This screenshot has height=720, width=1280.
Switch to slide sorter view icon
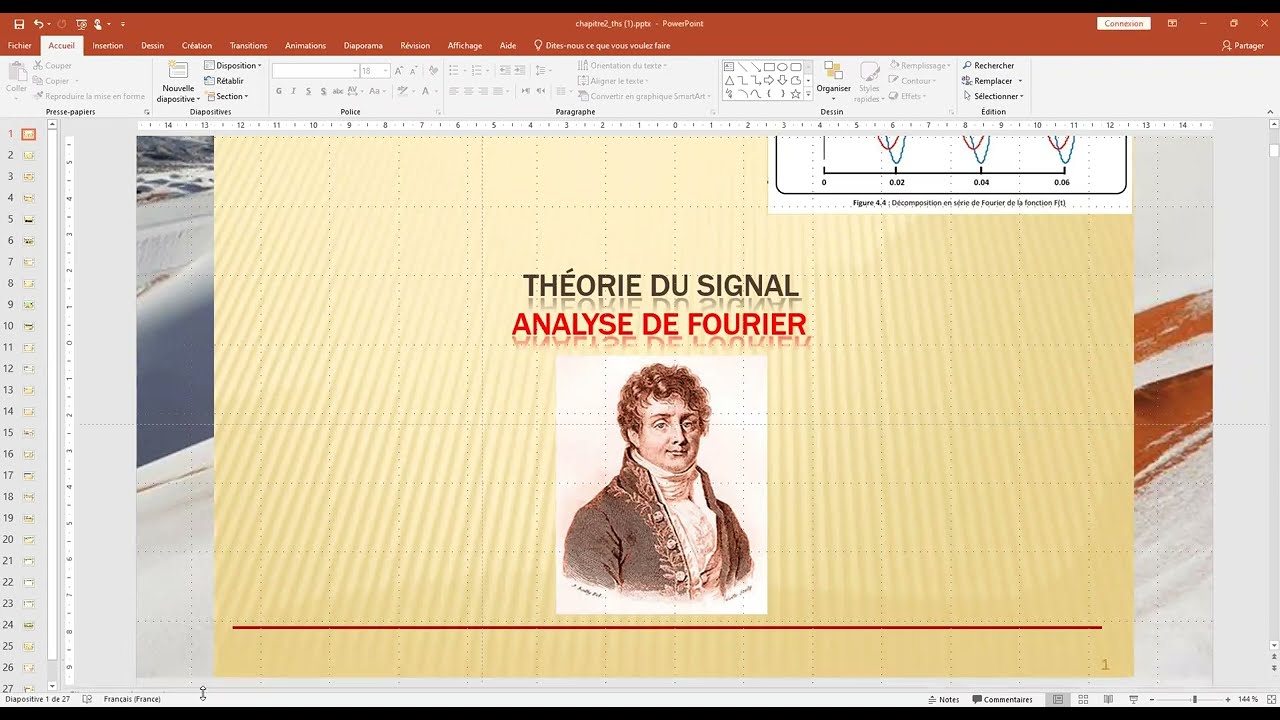[1083, 699]
